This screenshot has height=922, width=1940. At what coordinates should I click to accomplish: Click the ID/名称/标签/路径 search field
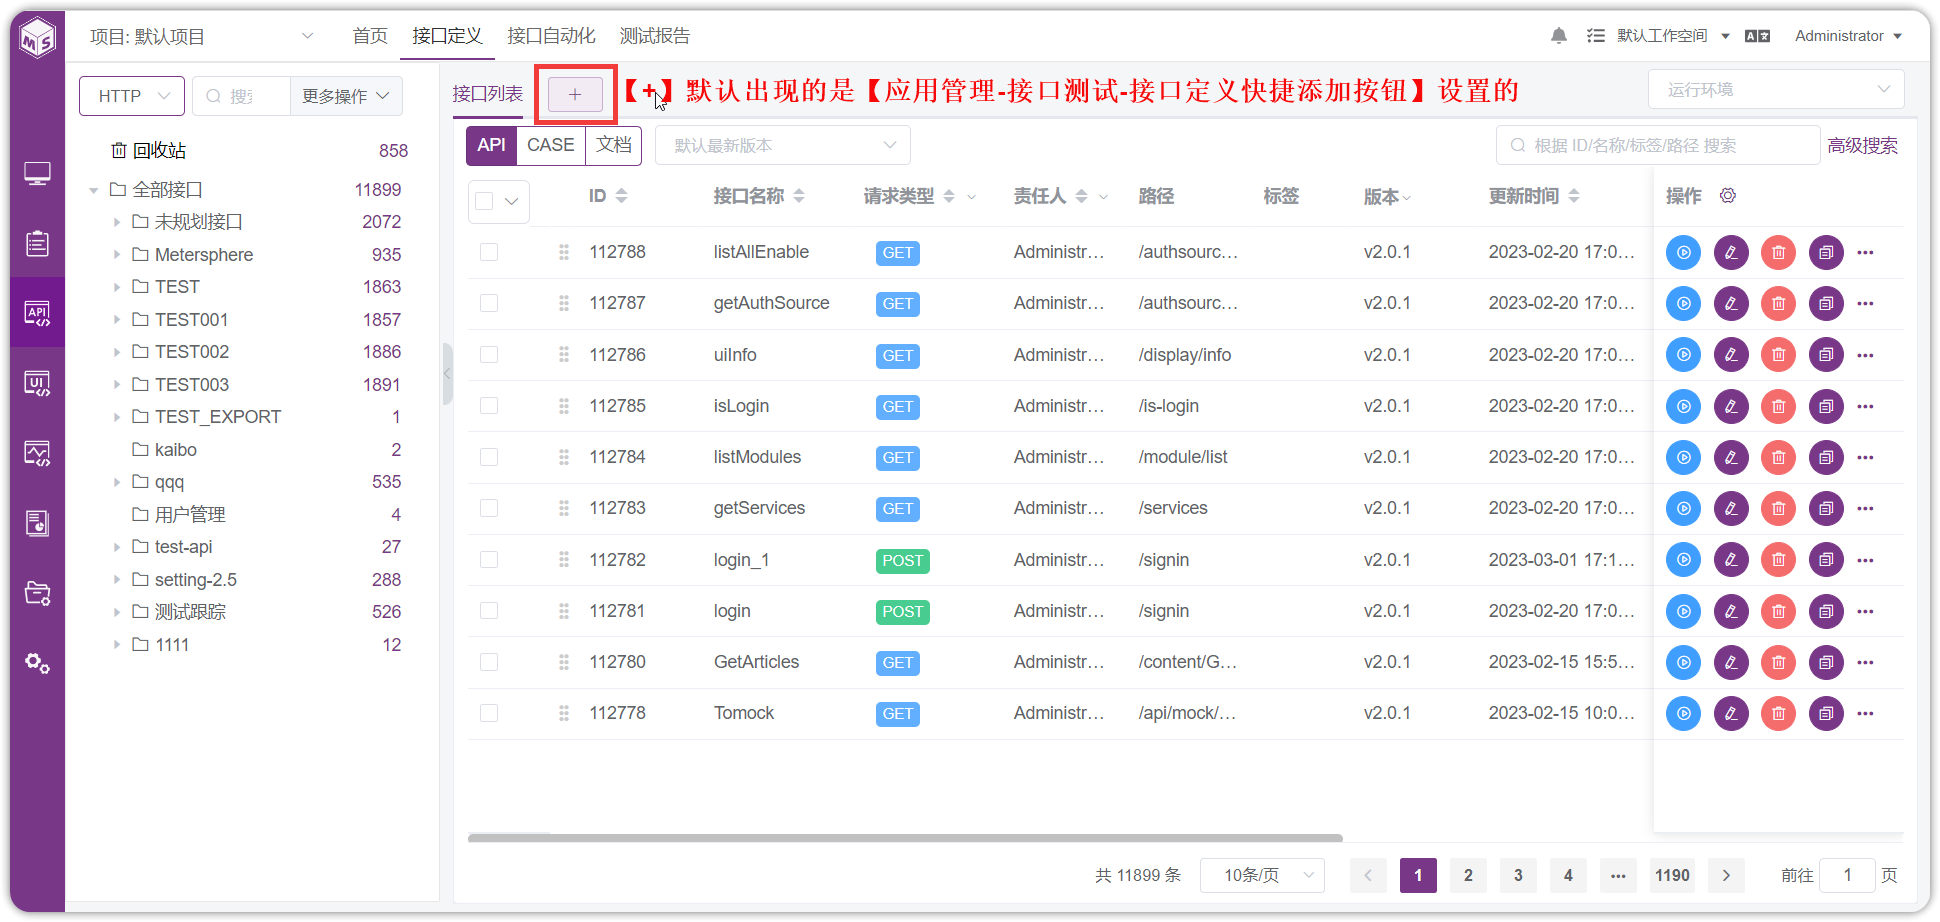click(x=1658, y=145)
